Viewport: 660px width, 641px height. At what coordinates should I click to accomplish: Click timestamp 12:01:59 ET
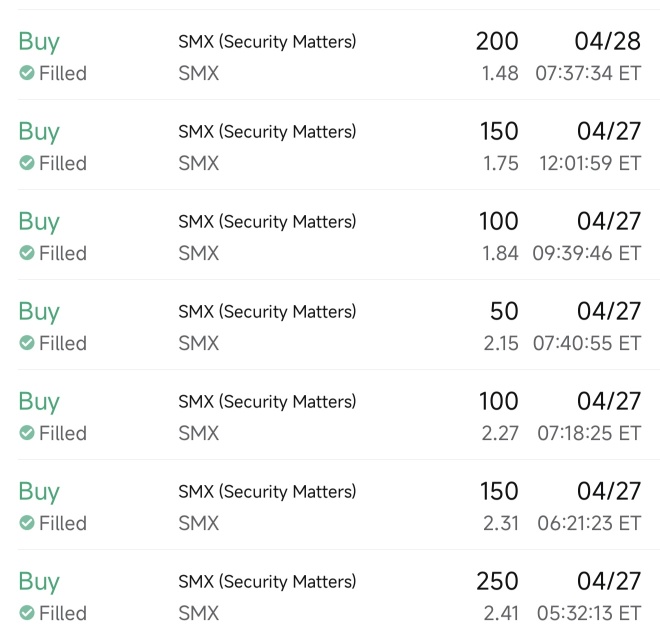click(x=590, y=163)
